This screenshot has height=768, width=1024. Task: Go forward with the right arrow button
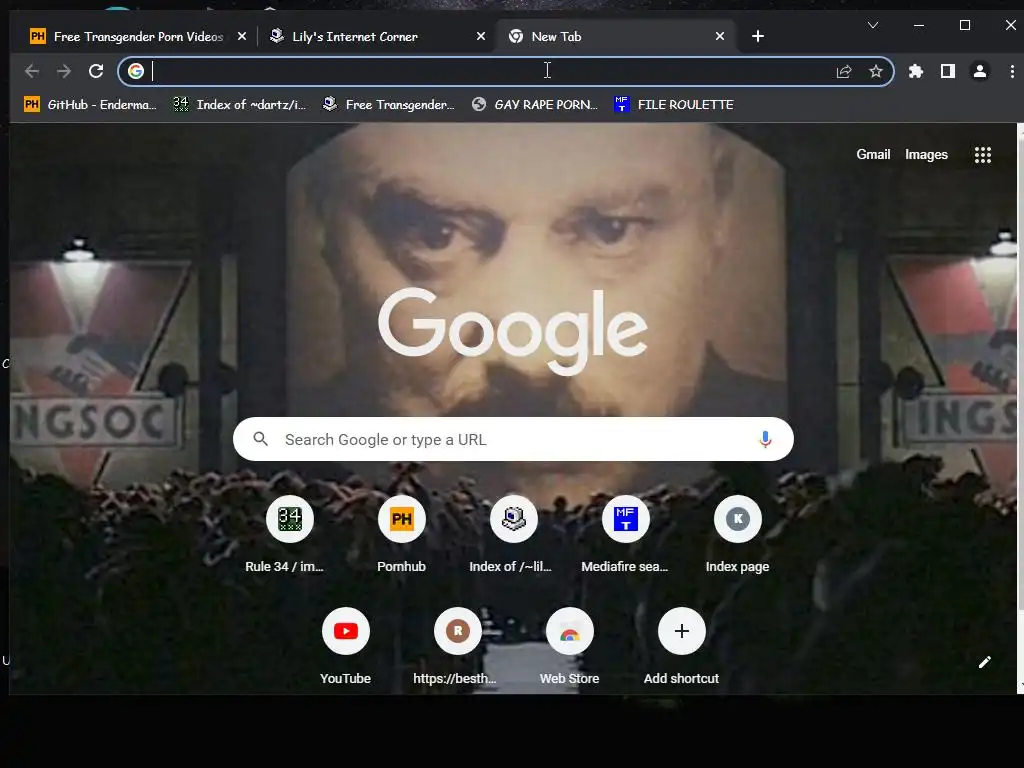[64, 71]
